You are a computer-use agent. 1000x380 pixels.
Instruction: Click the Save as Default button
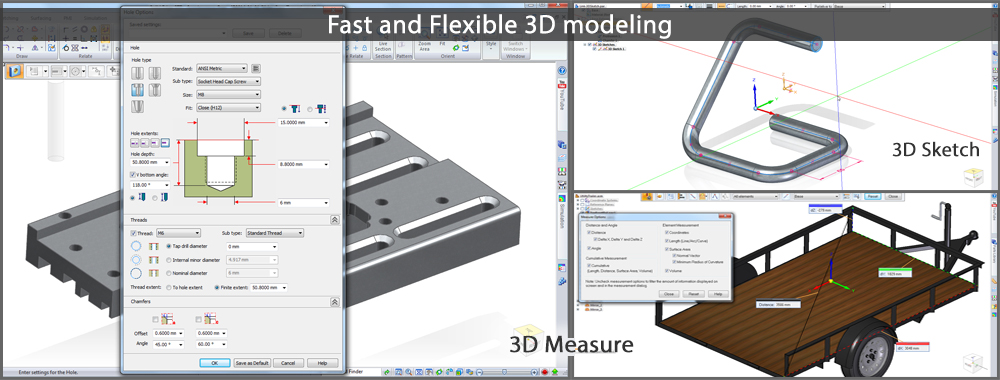click(x=253, y=363)
